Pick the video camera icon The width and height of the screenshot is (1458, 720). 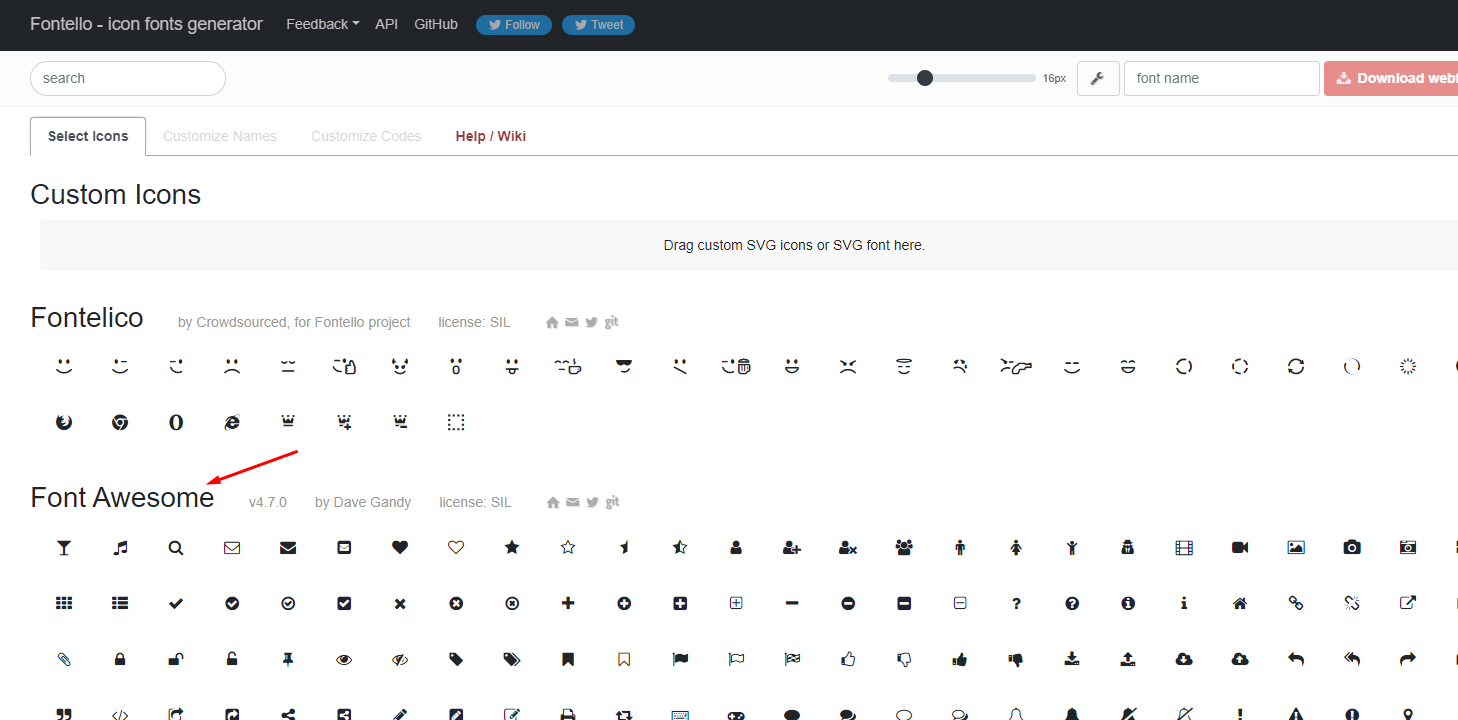[1240, 547]
